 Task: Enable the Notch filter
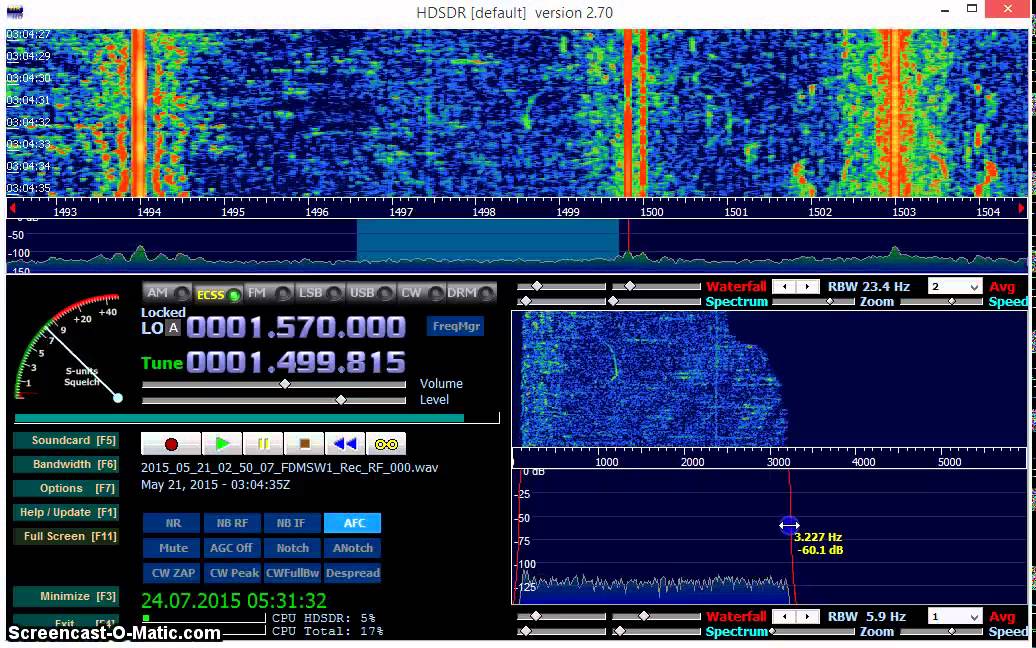point(292,548)
